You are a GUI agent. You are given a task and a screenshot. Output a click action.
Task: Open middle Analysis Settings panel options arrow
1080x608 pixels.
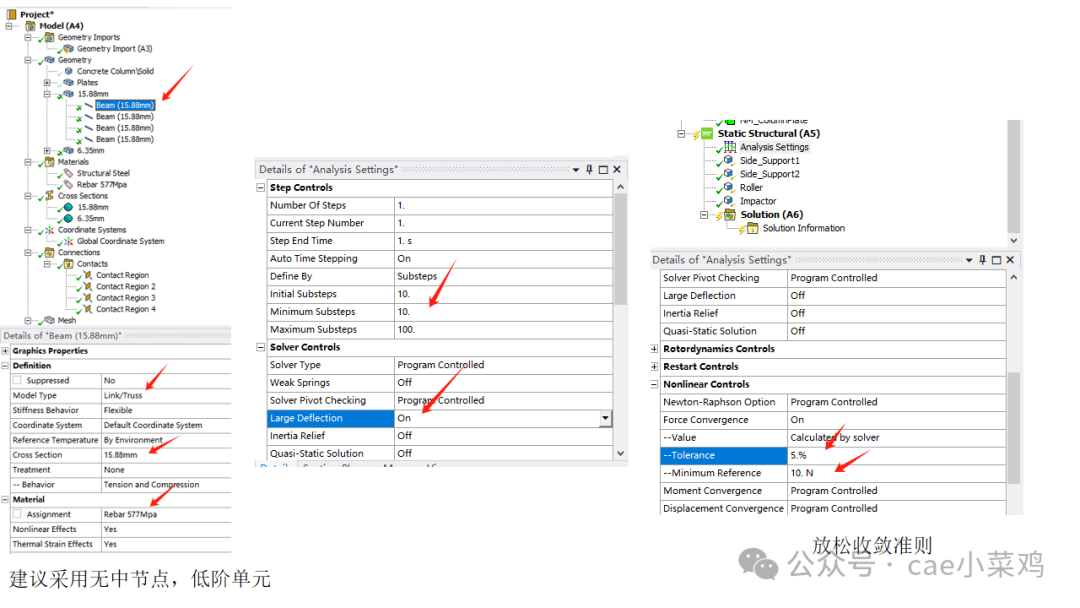(576, 169)
